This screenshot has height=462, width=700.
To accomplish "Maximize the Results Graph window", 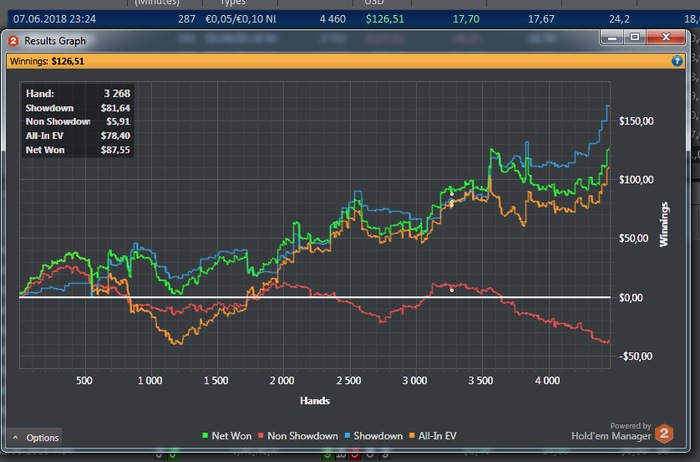I will (635, 37).
